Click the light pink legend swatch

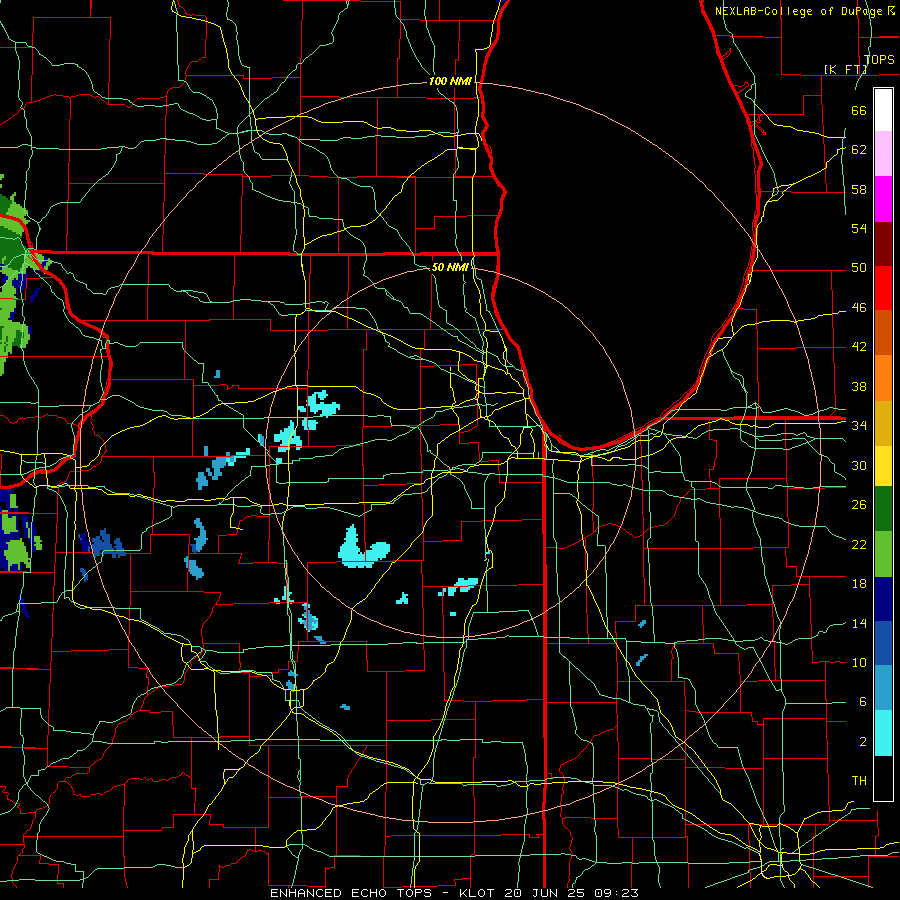[x=883, y=154]
